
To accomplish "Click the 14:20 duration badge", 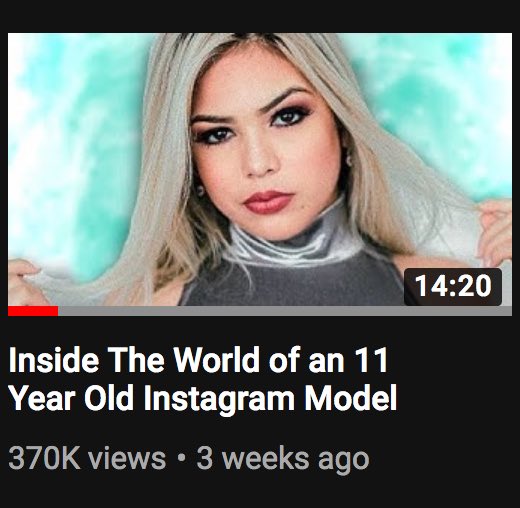I will [453, 286].
